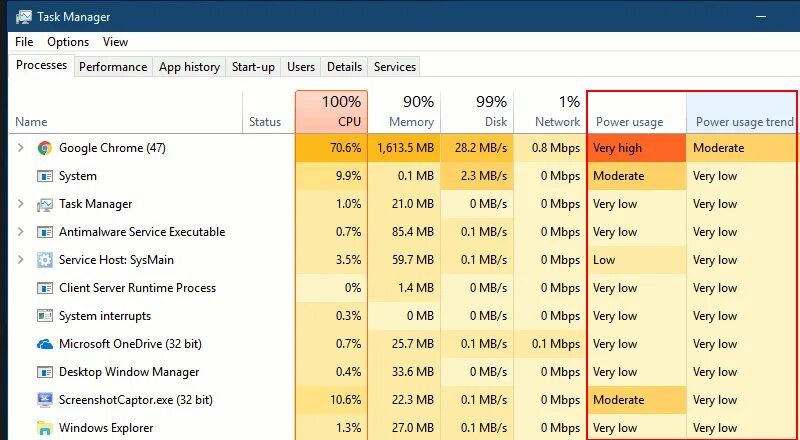This screenshot has height=440, width=800.
Task: Sort by the Power usage trend header
Action: tap(742, 112)
